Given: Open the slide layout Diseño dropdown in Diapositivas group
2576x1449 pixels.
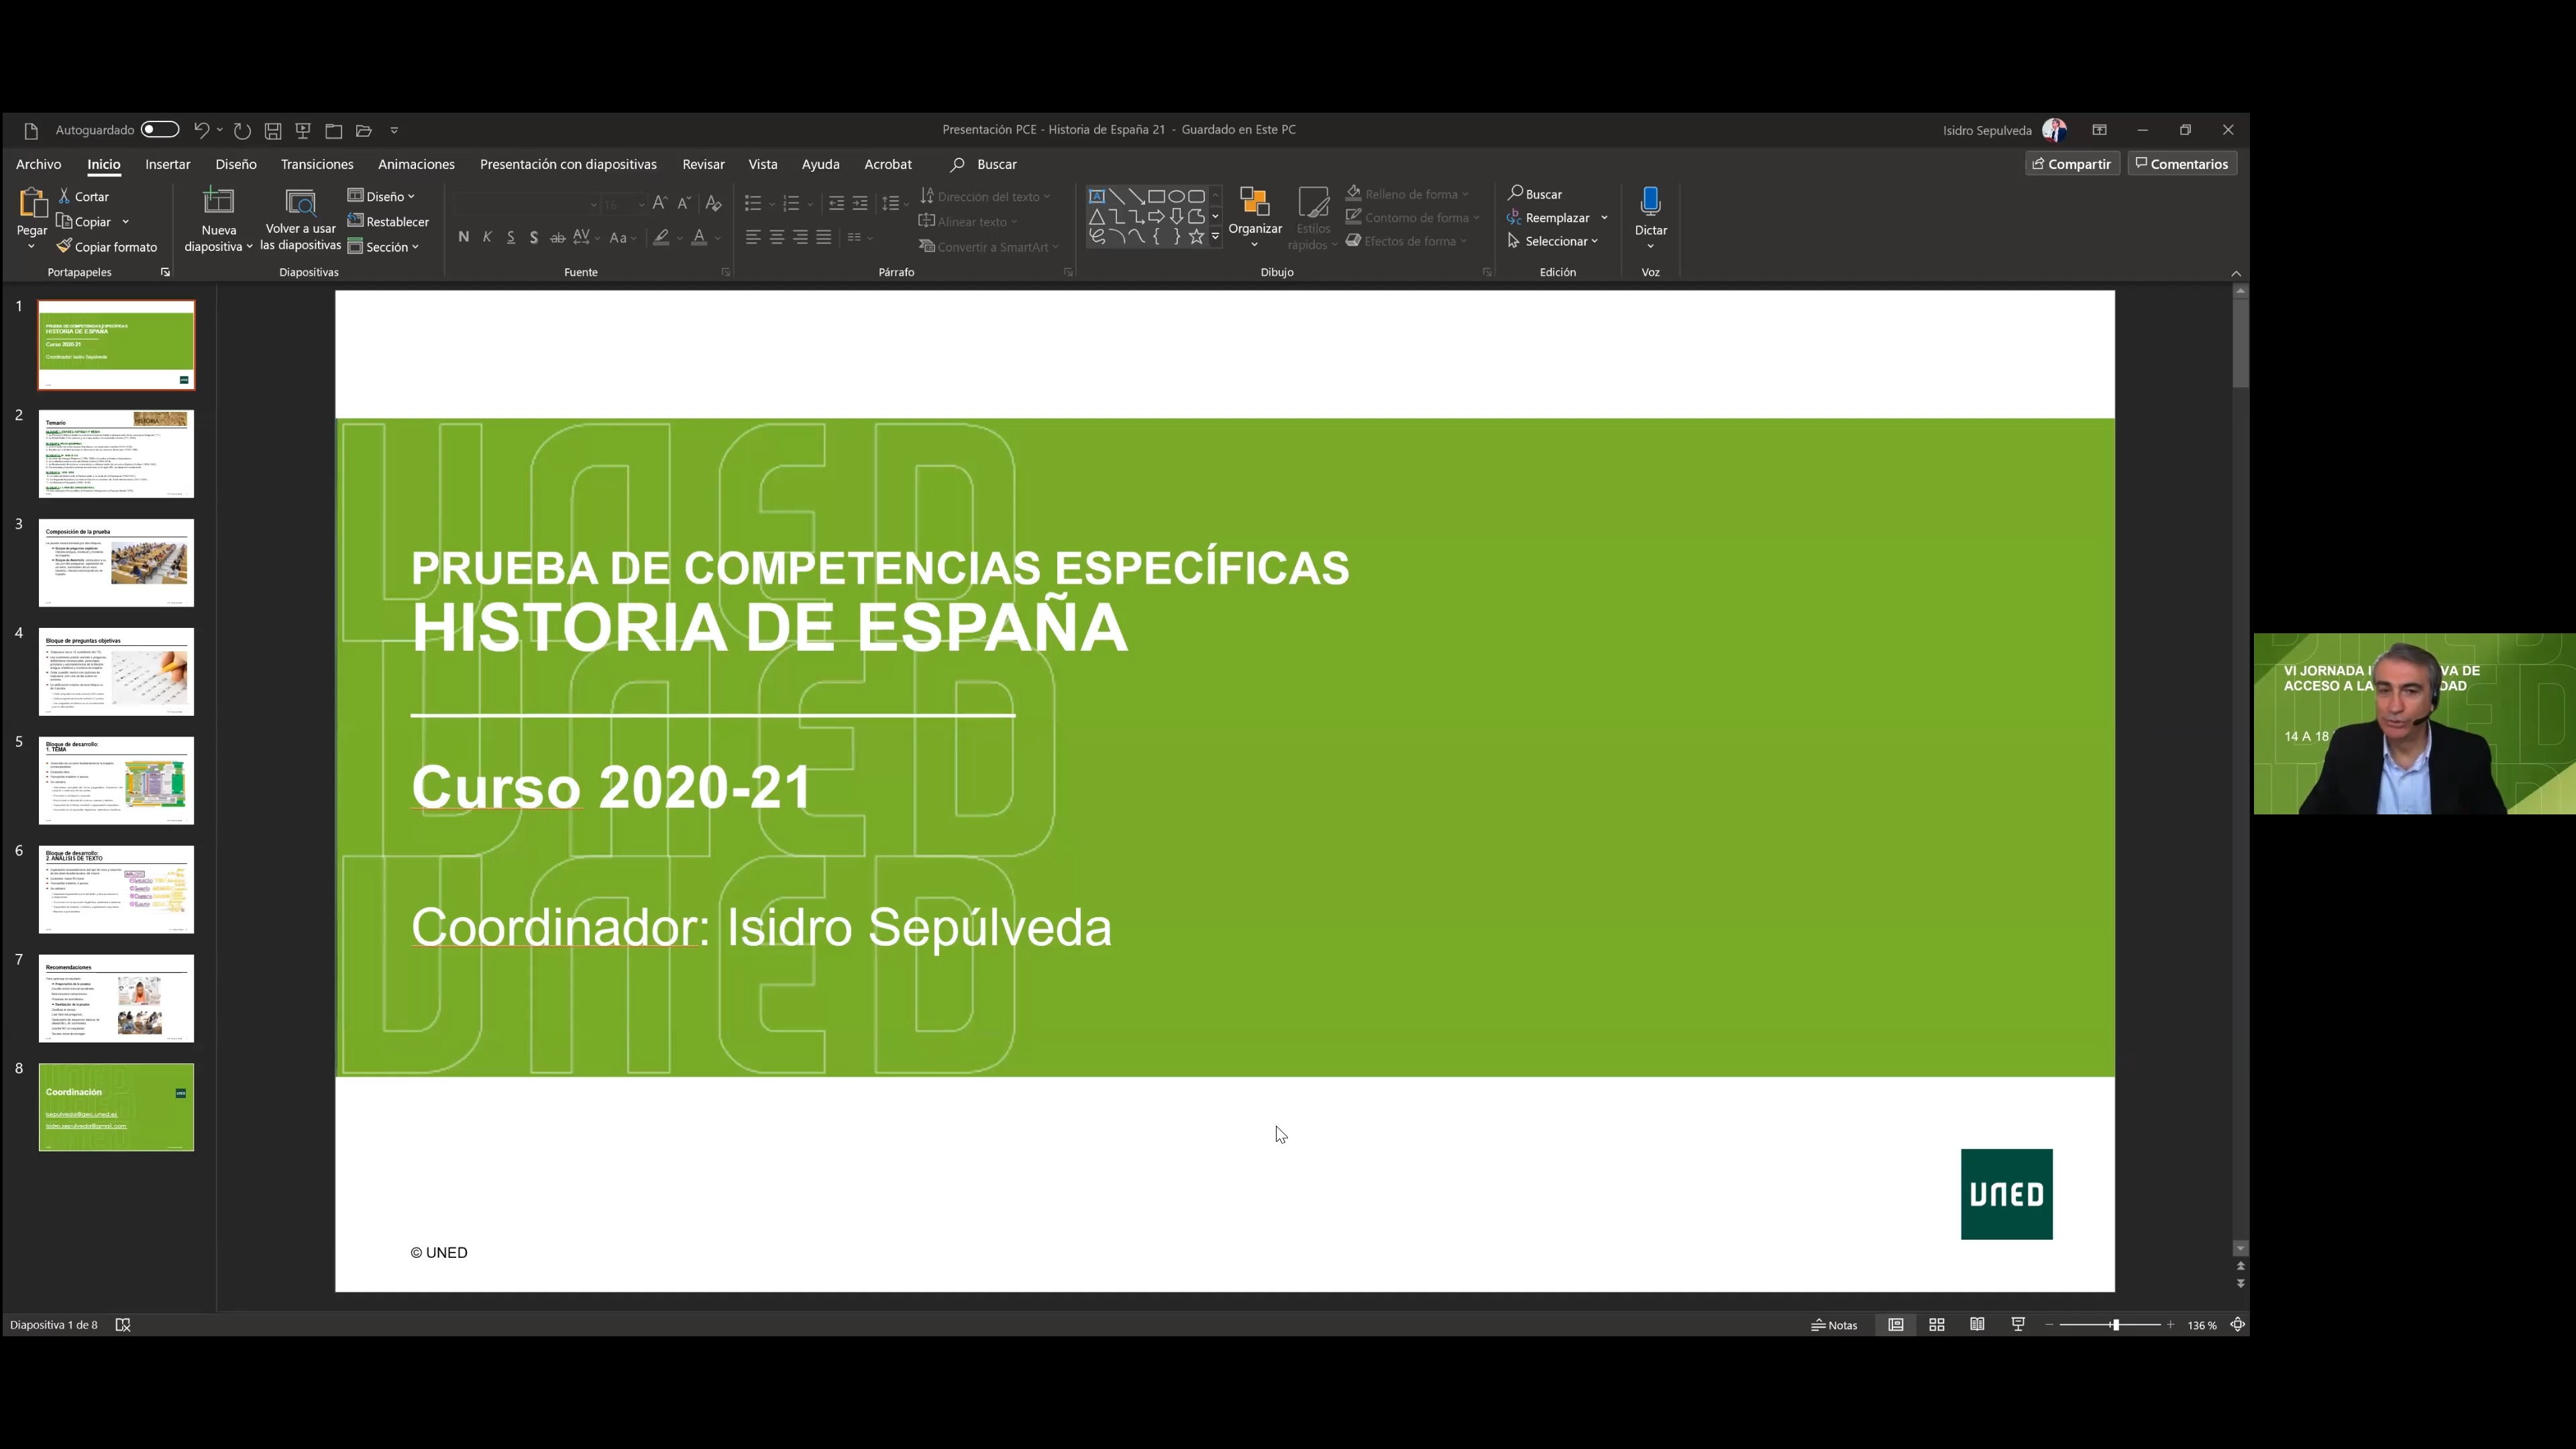Looking at the screenshot, I should point(381,197).
